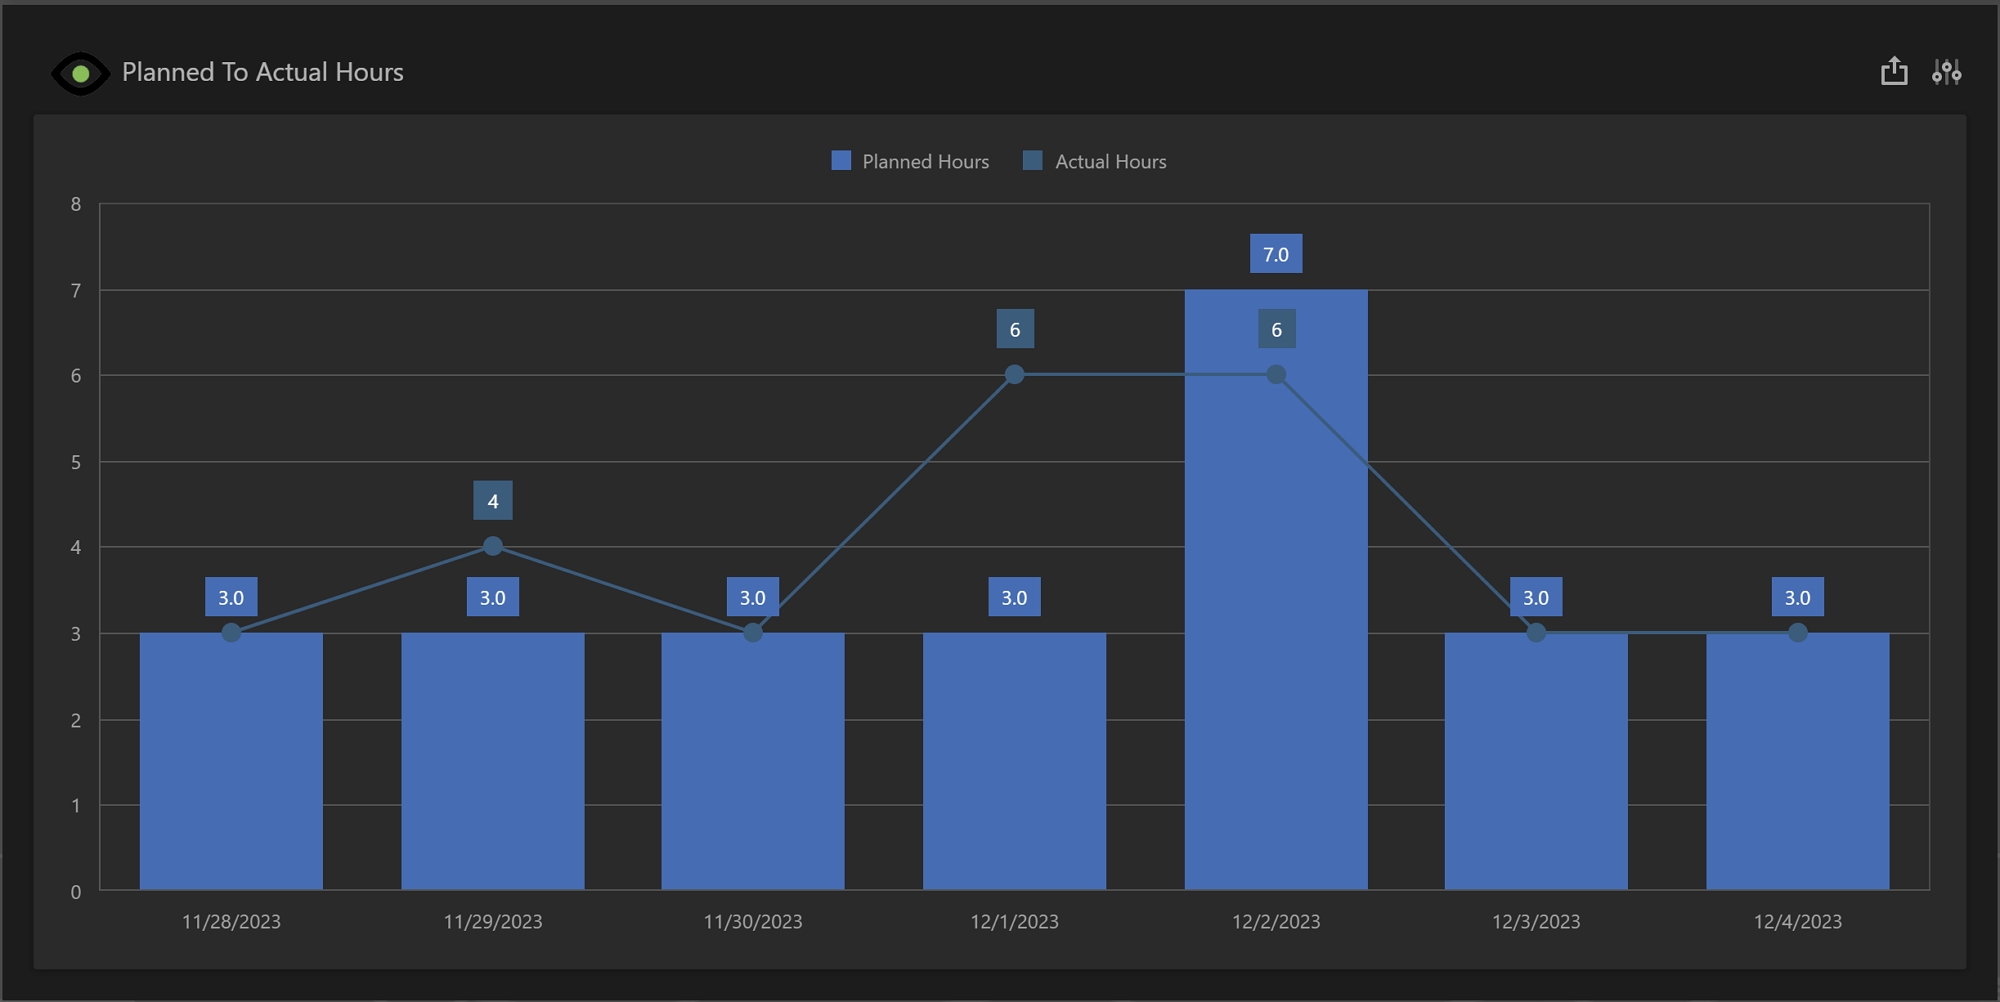2000x1002 pixels.
Task: Click the 12/4/2023 actual hours line point
Action: point(1797,633)
